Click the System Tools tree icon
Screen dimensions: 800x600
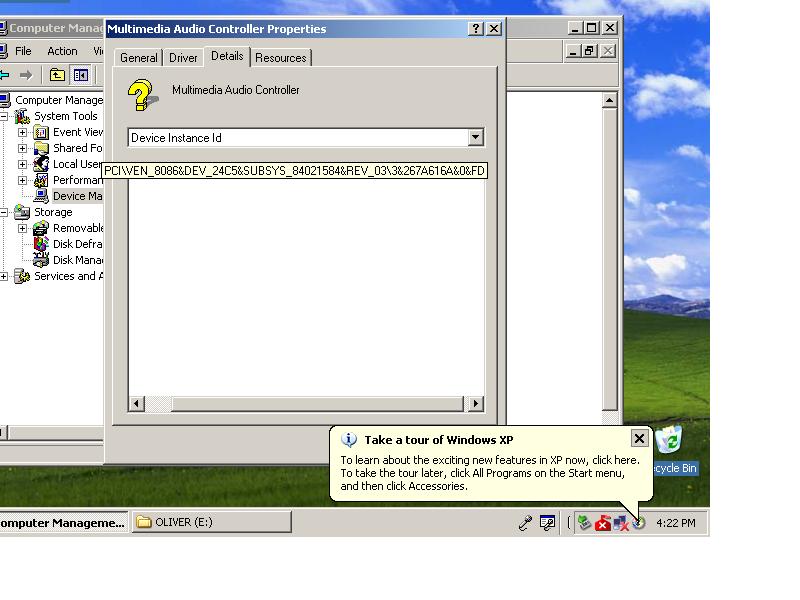(x=22, y=116)
